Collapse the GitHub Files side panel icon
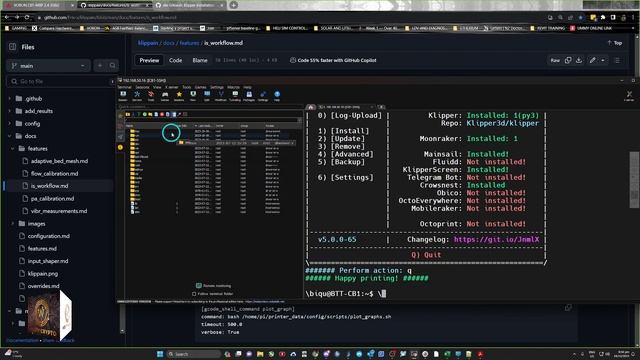The image size is (640, 360). (x=13, y=47)
